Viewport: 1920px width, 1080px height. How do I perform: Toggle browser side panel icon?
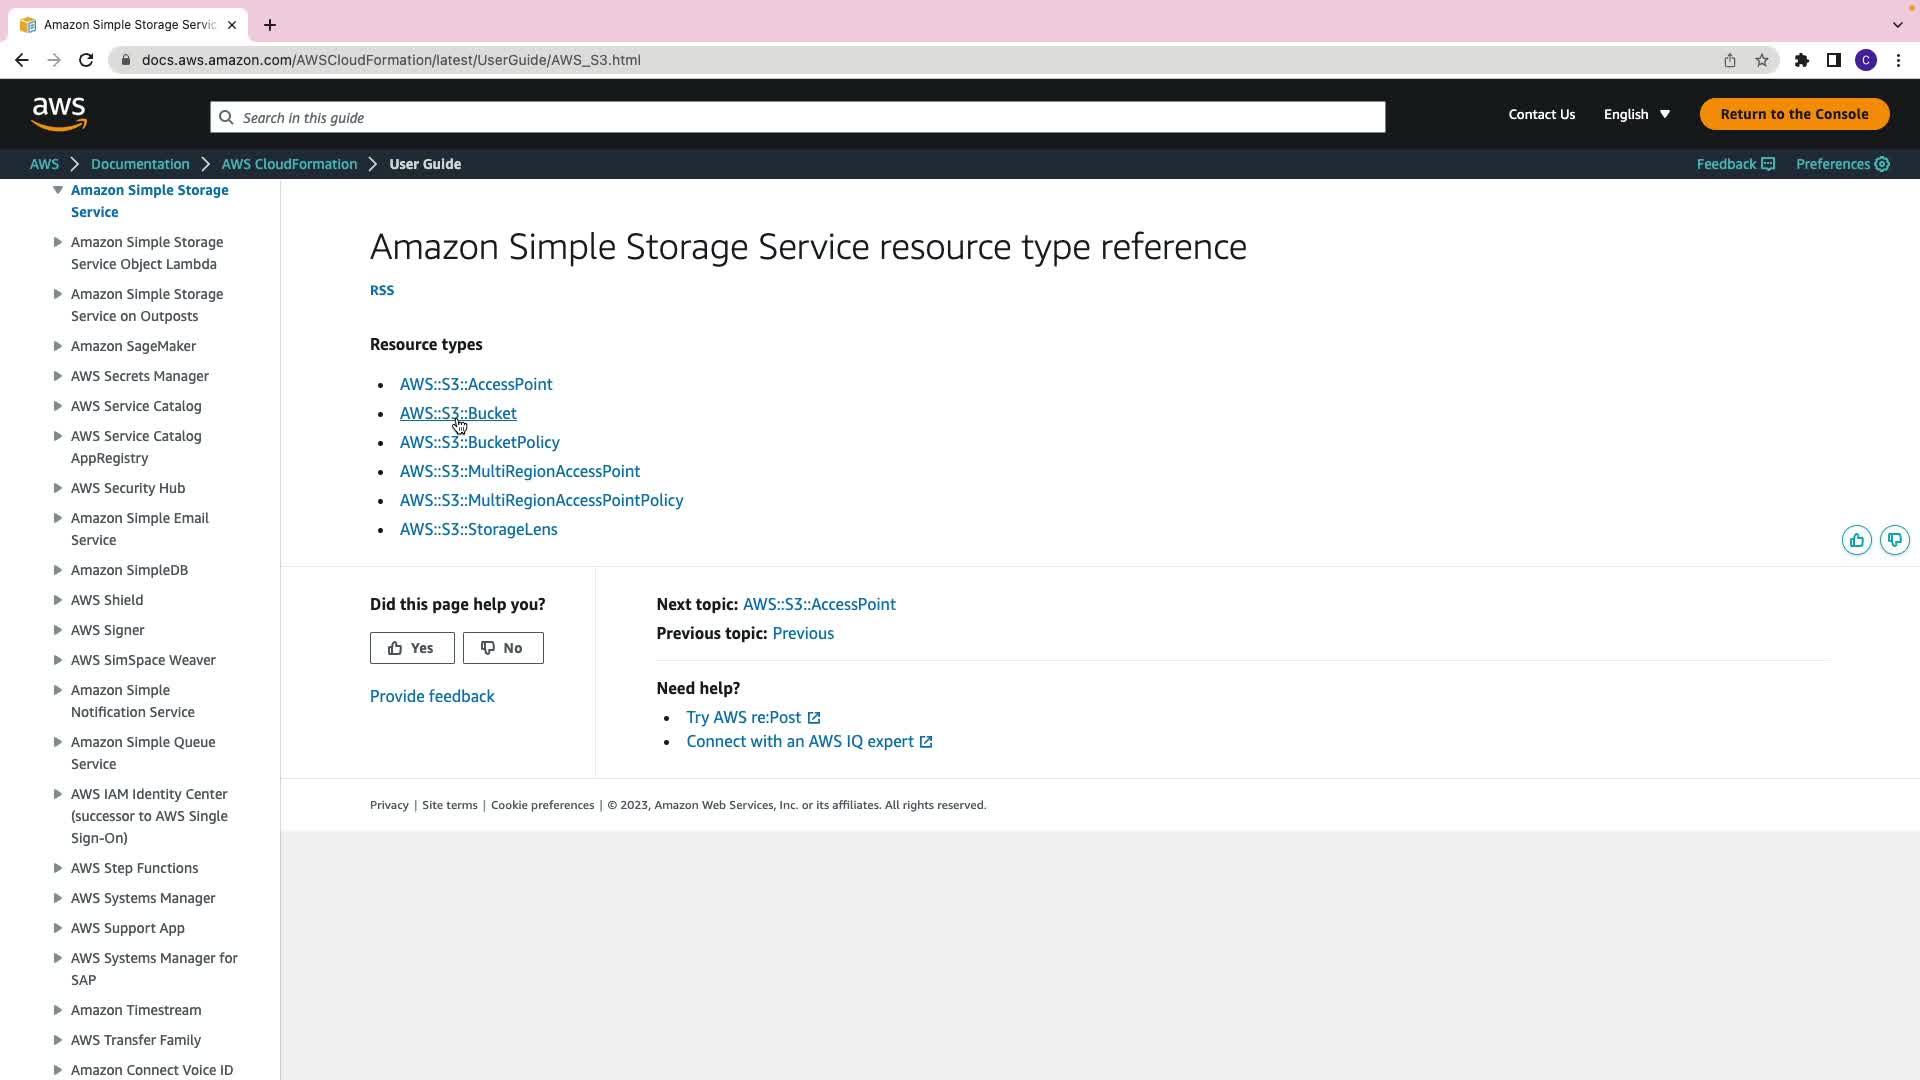(x=1833, y=60)
